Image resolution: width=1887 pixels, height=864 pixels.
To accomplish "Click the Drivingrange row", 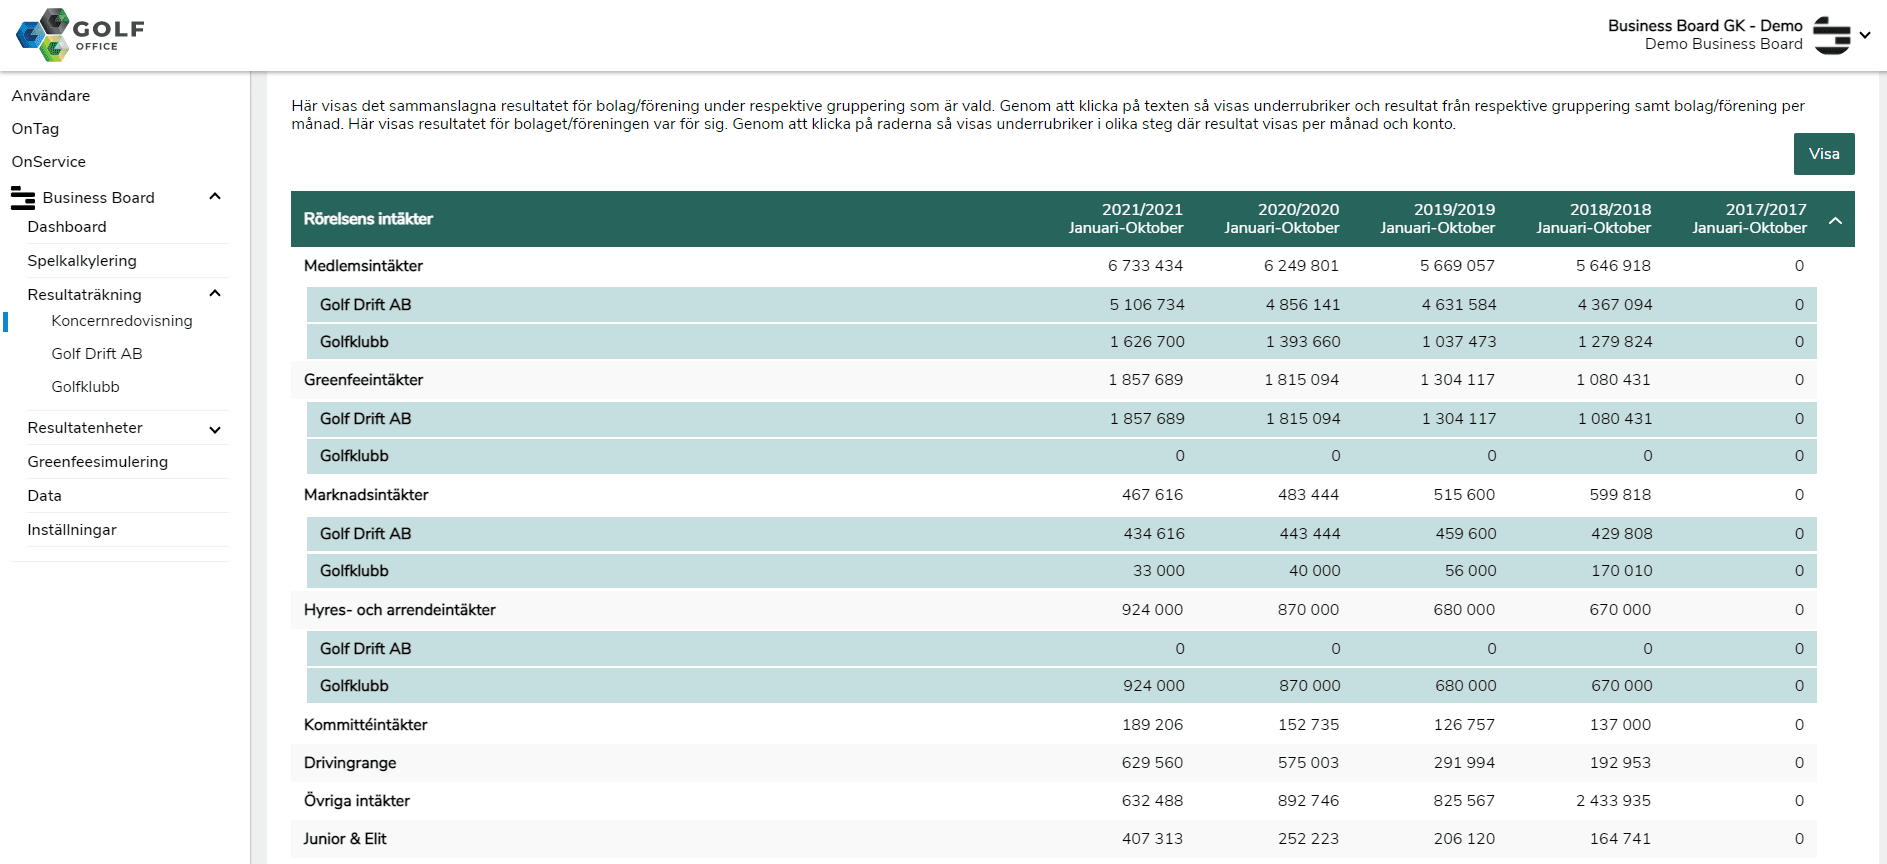I will [350, 763].
